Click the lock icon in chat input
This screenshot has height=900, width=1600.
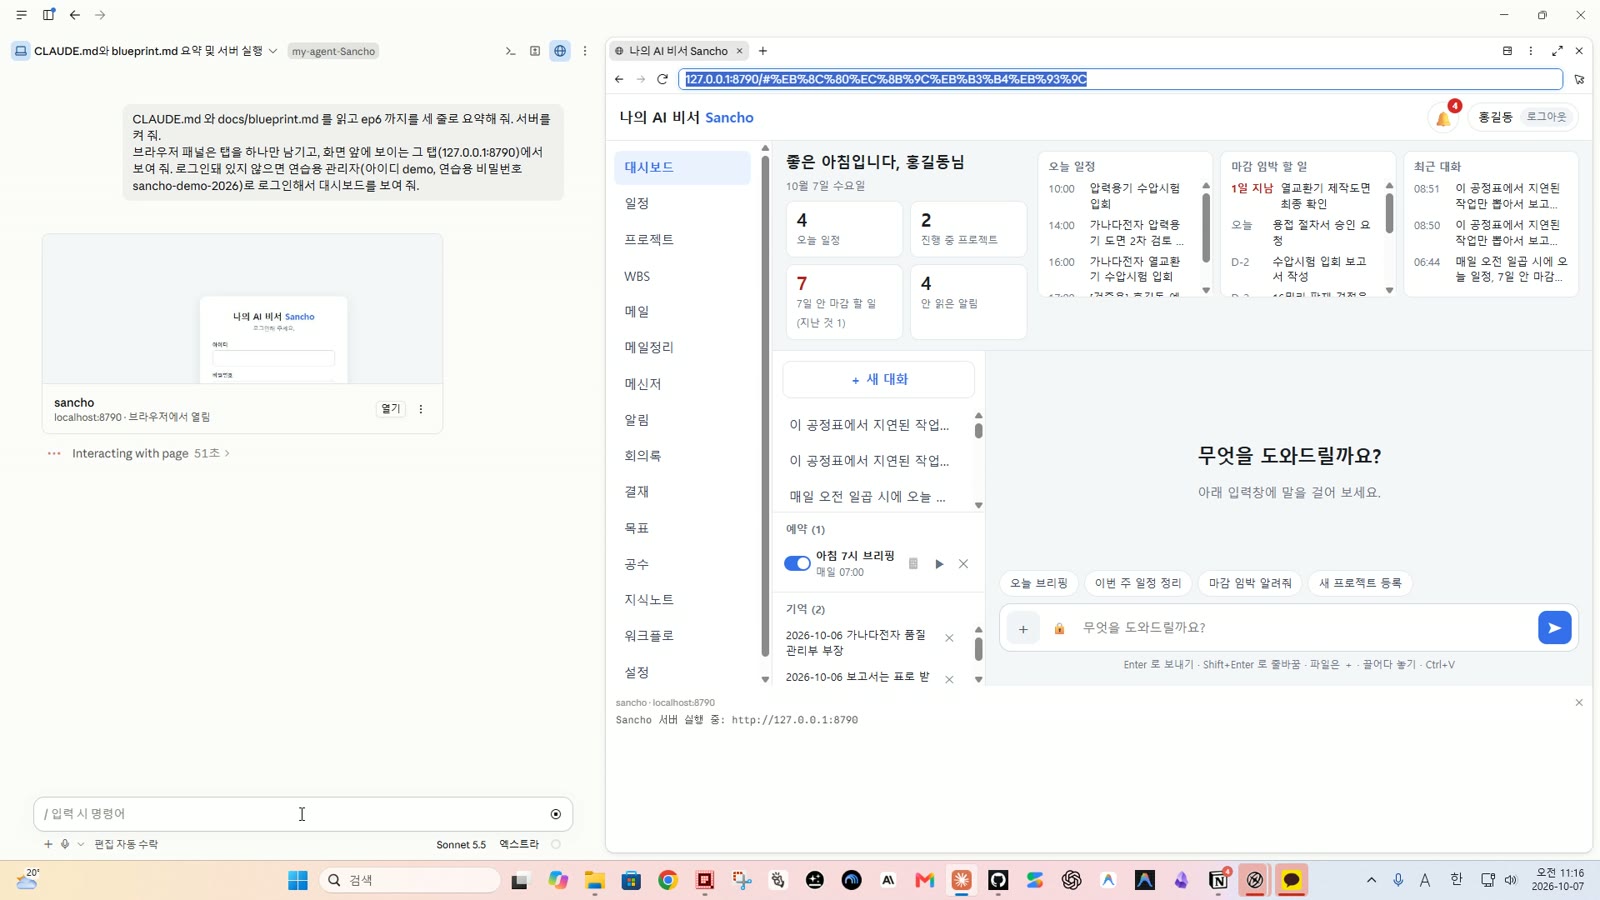(1059, 629)
